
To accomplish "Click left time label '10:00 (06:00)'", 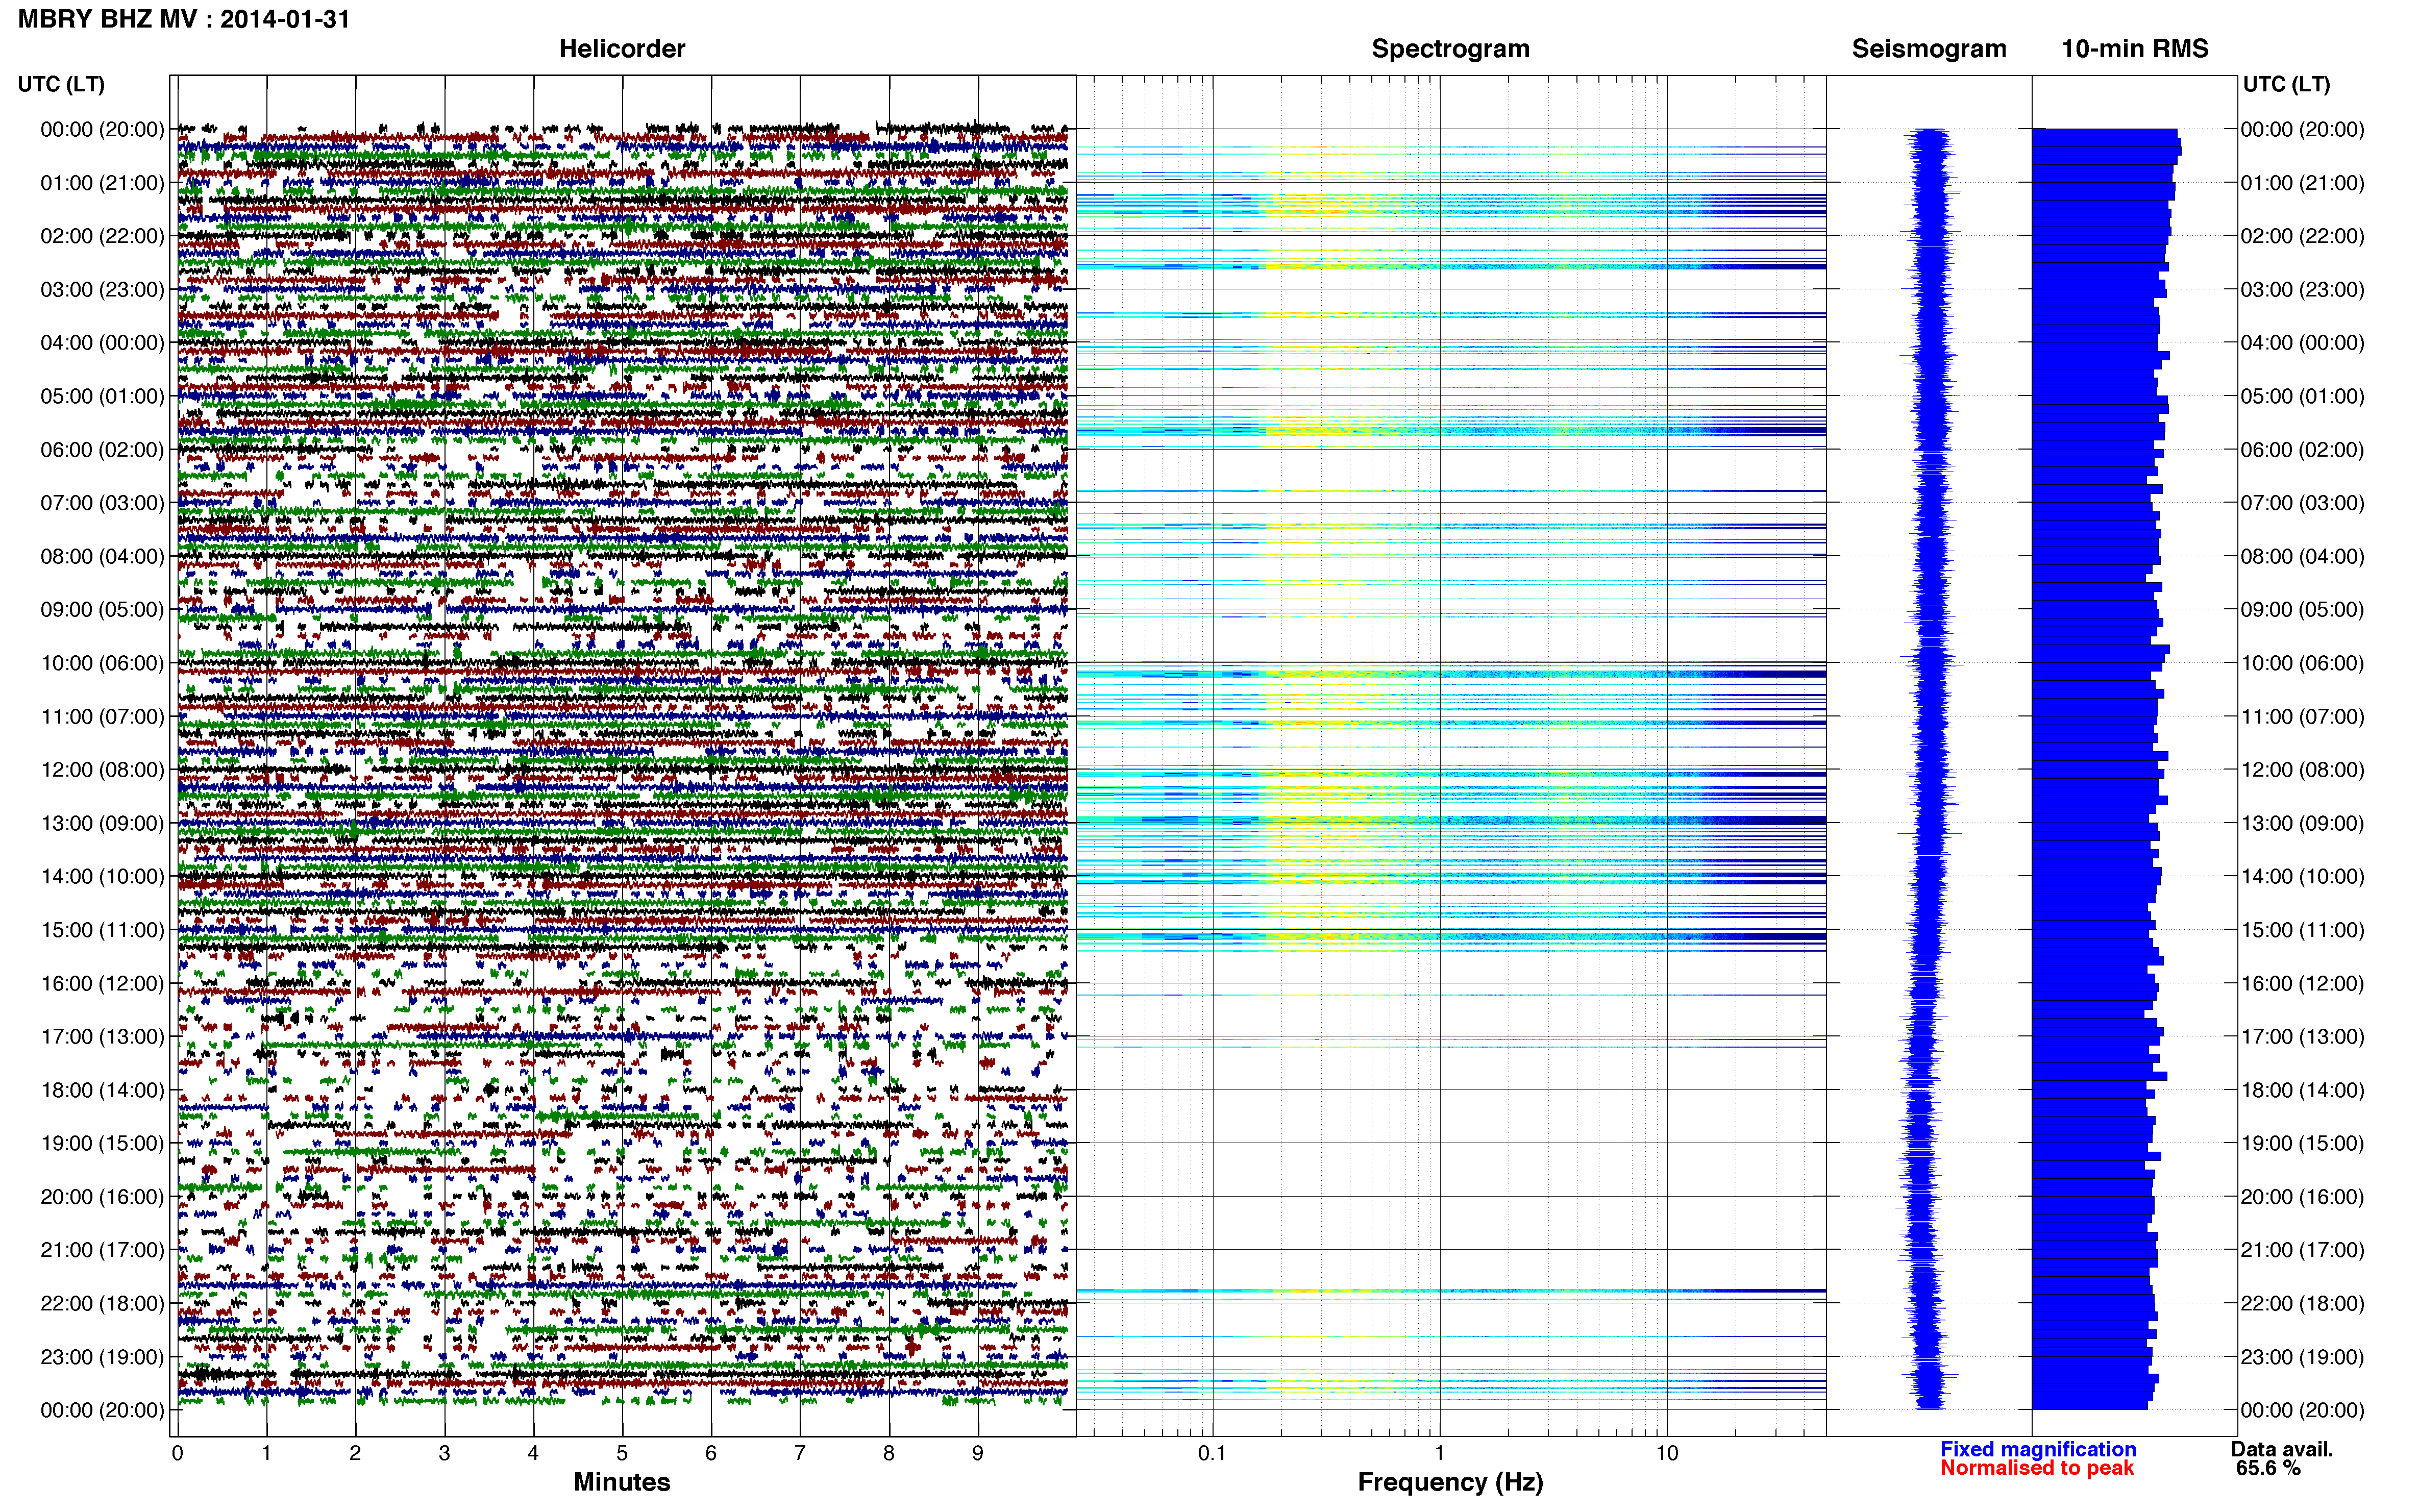I will coord(102,663).
